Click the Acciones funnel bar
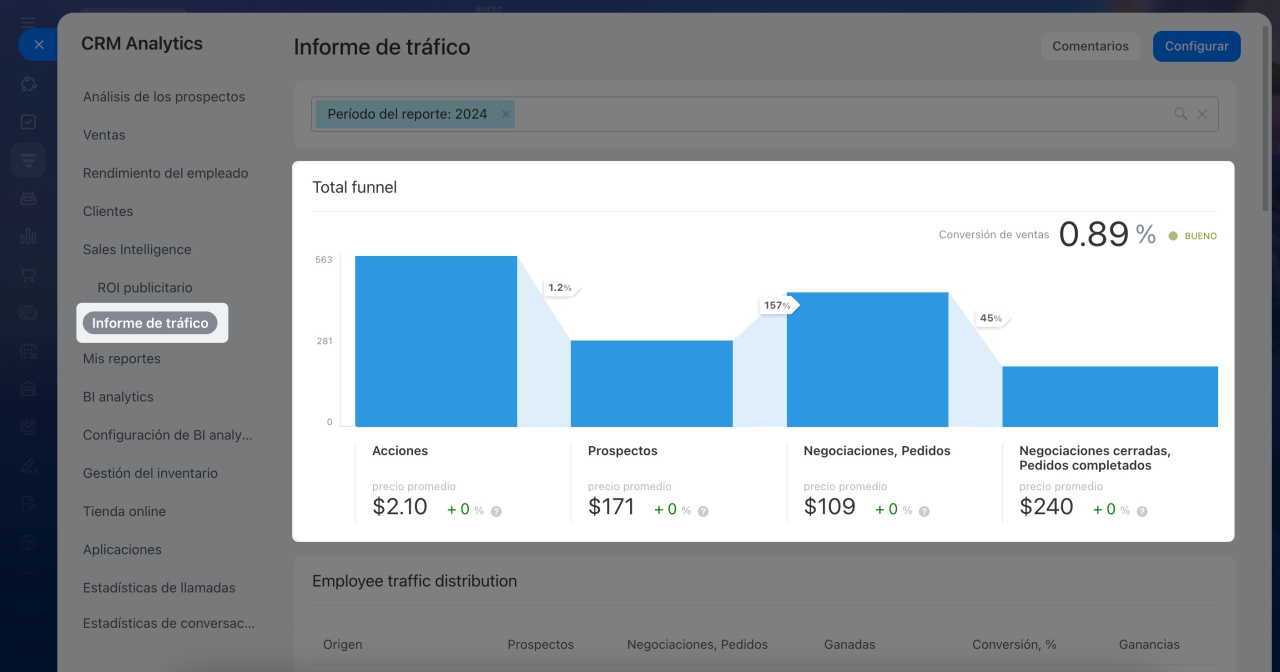 pos(436,342)
